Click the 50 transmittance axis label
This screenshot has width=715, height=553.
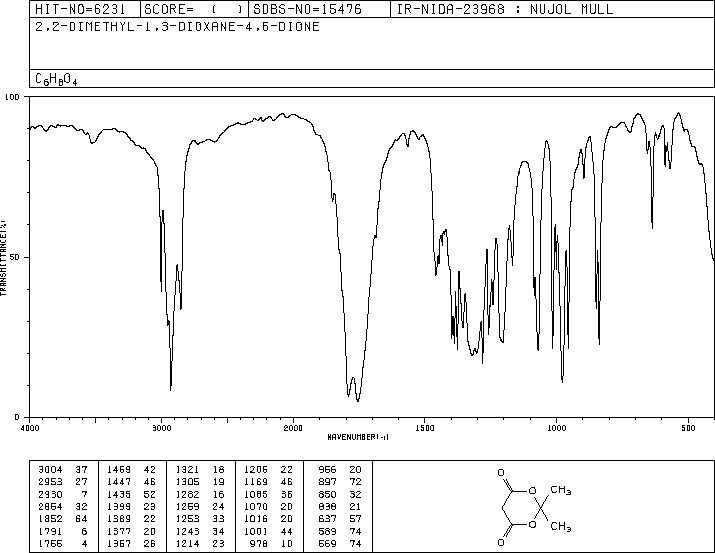[x=15, y=257]
